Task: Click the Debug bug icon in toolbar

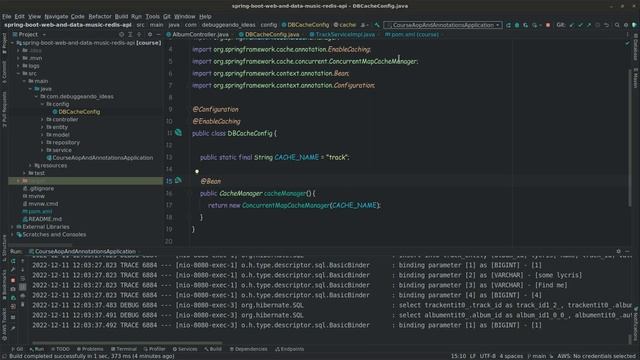Action: tap(517, 25)
